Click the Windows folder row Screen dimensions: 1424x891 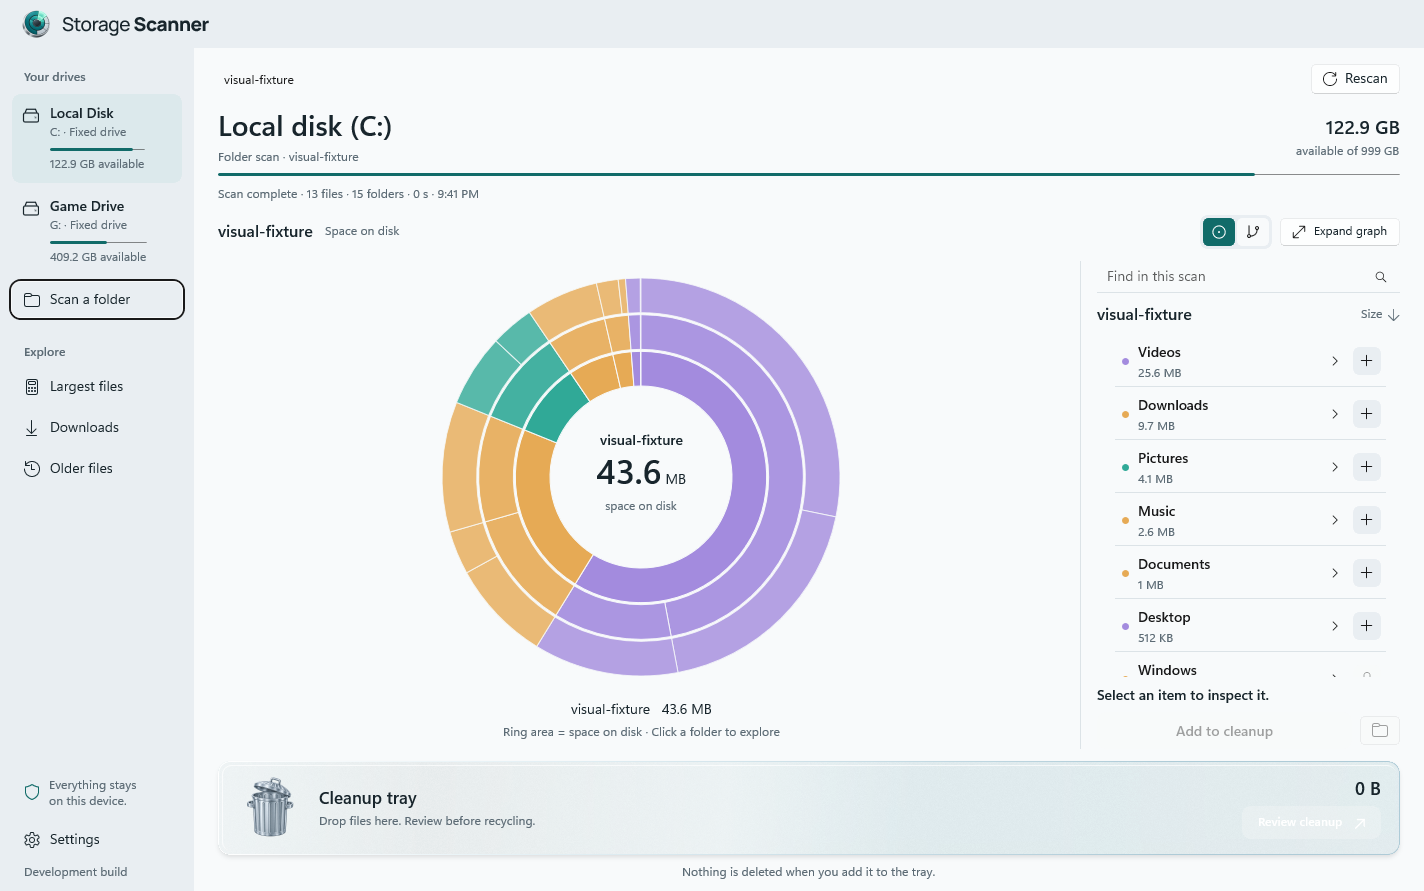pos(1249,669)
